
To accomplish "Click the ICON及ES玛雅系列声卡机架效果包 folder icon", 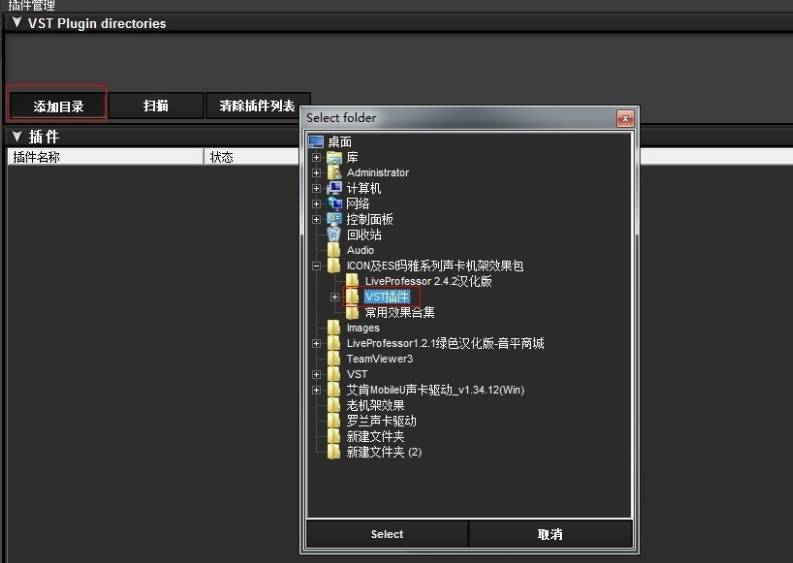I will 334,266.
